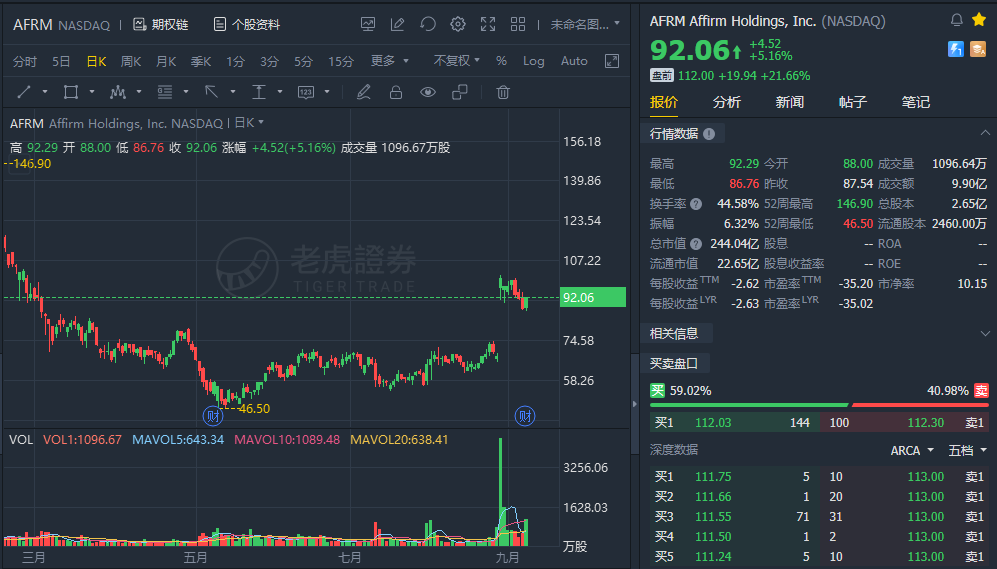Viewport: 997px width, 569px height.
Task: Open the ARCA exchange dropdown
Action: point(912,450)
